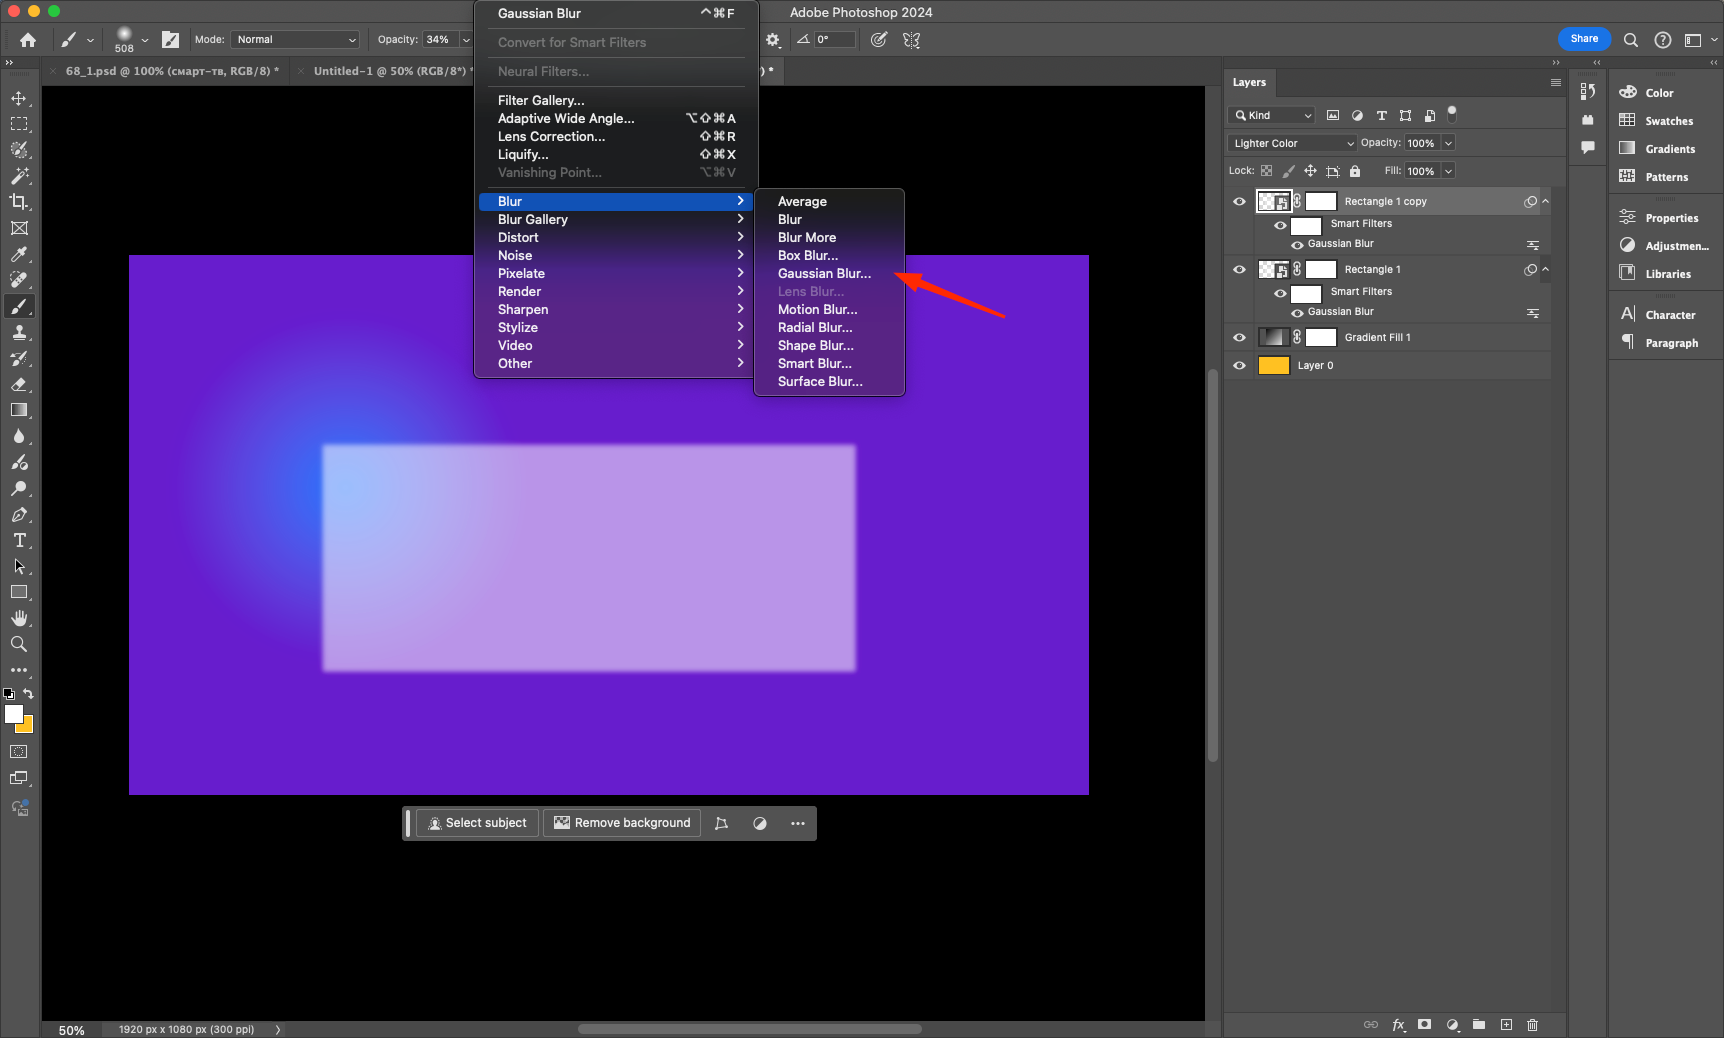This screenshot has height=1038, width=1724.
Task: Hide the Rectangle 1 layer
Action: (x=1239, y=270)
